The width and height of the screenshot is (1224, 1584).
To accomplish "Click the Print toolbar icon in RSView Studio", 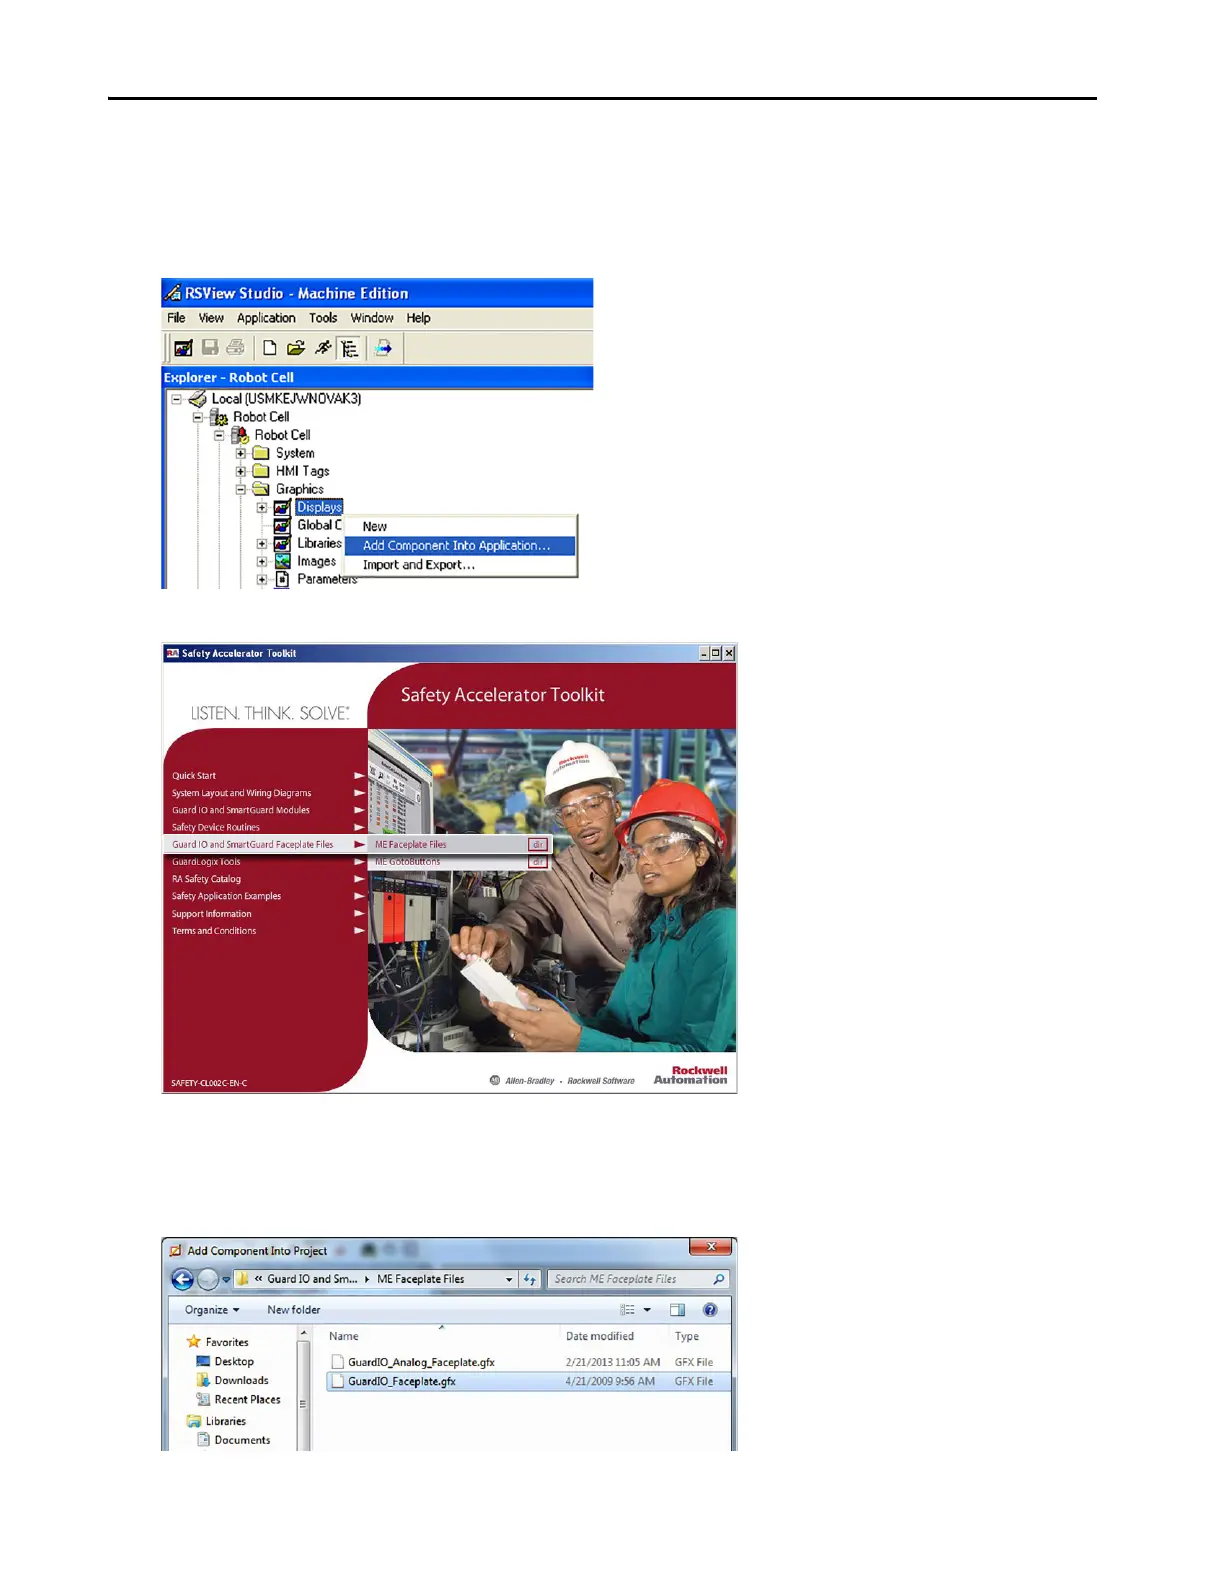I will (x=236, y=348).
